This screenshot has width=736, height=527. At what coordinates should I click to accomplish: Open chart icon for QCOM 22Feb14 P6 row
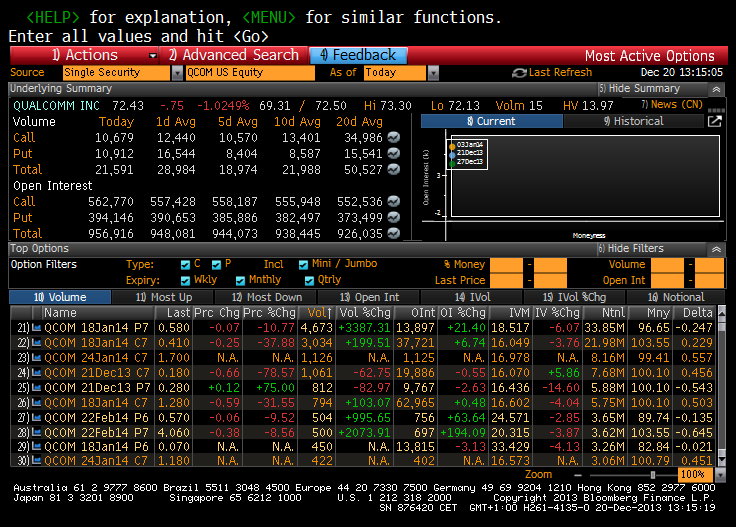point(36,418)
